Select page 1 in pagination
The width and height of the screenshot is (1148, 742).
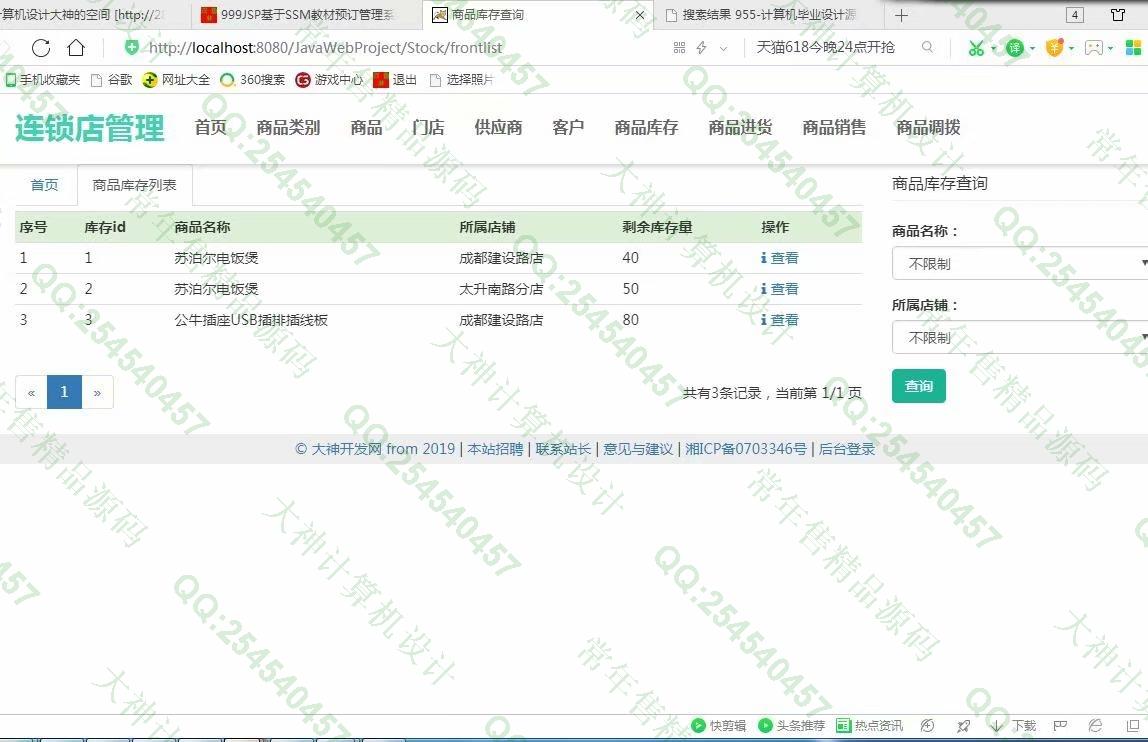pos(64,393)
